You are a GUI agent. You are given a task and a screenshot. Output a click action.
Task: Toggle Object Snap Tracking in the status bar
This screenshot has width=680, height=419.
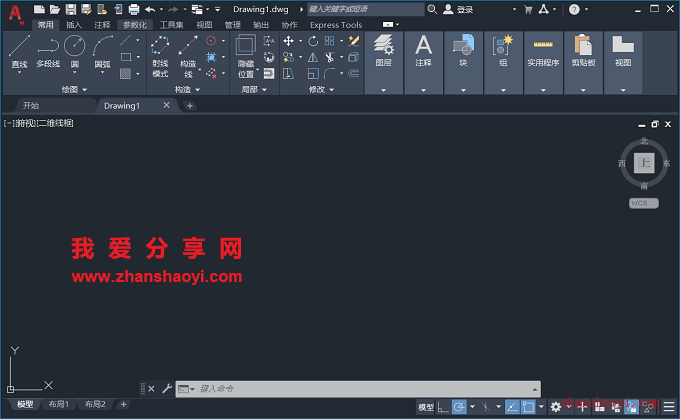[x=512, y=407]
